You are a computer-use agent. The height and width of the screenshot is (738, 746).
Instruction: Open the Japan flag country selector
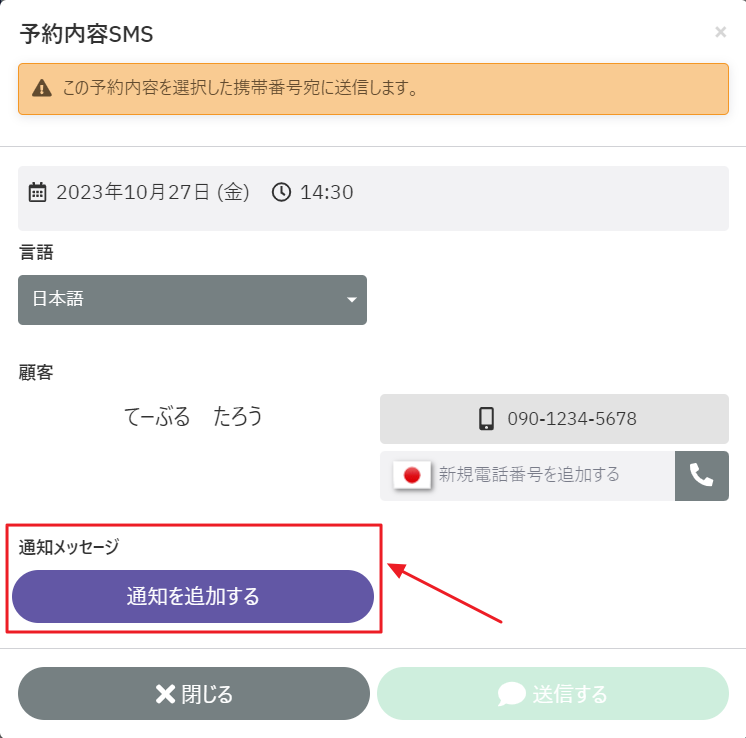coord(411,475)
